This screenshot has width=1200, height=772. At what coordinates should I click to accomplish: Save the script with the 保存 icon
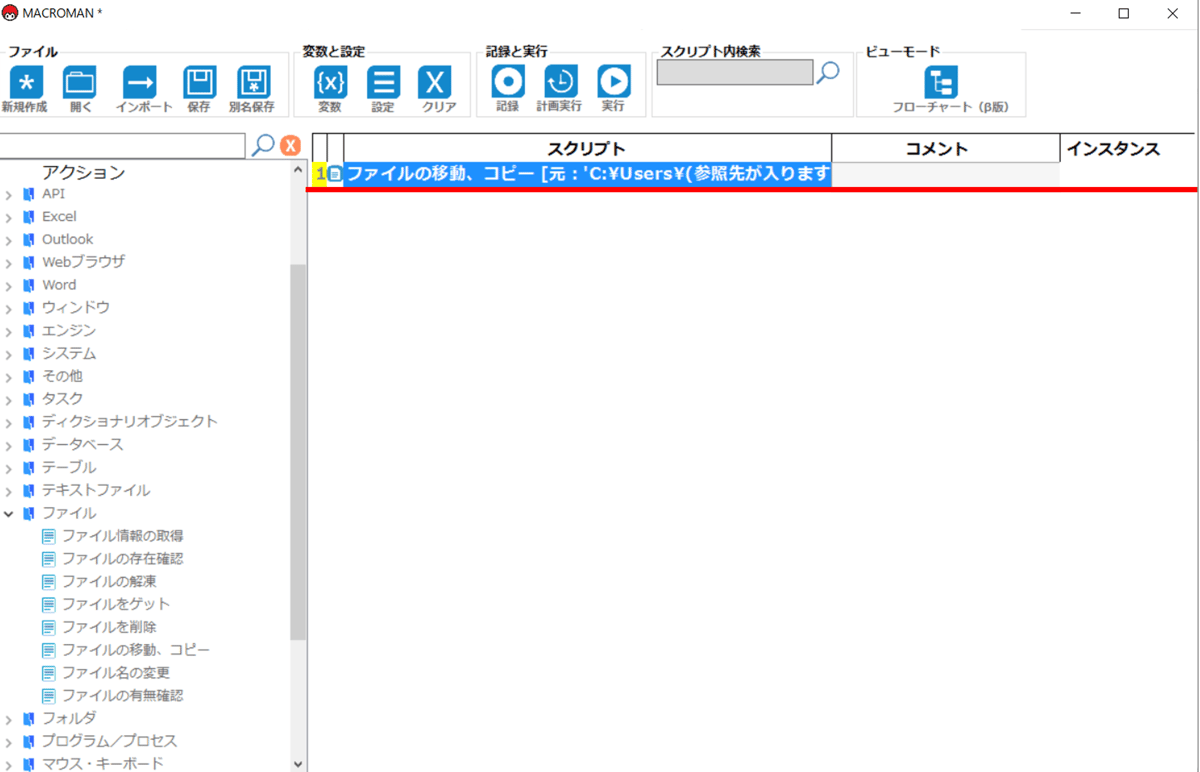point(199,82)
